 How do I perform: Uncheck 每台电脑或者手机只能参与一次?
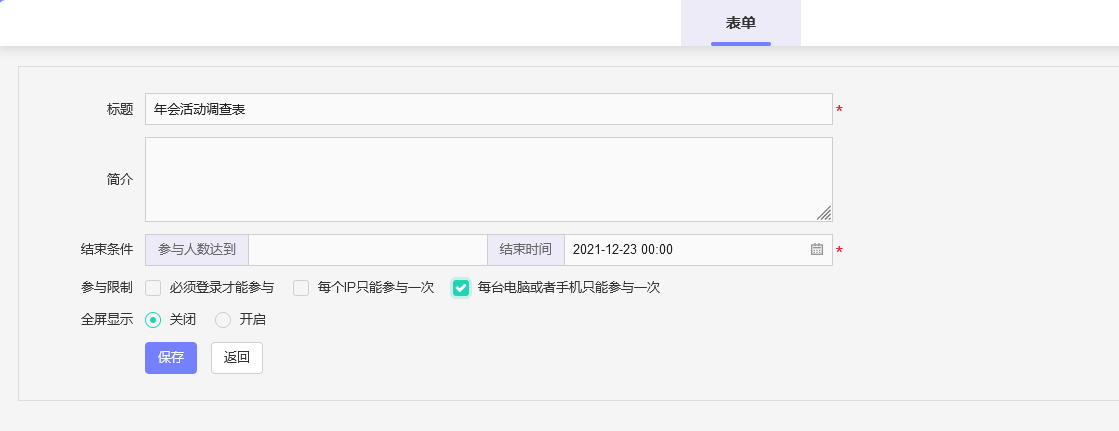pos(461,288)
